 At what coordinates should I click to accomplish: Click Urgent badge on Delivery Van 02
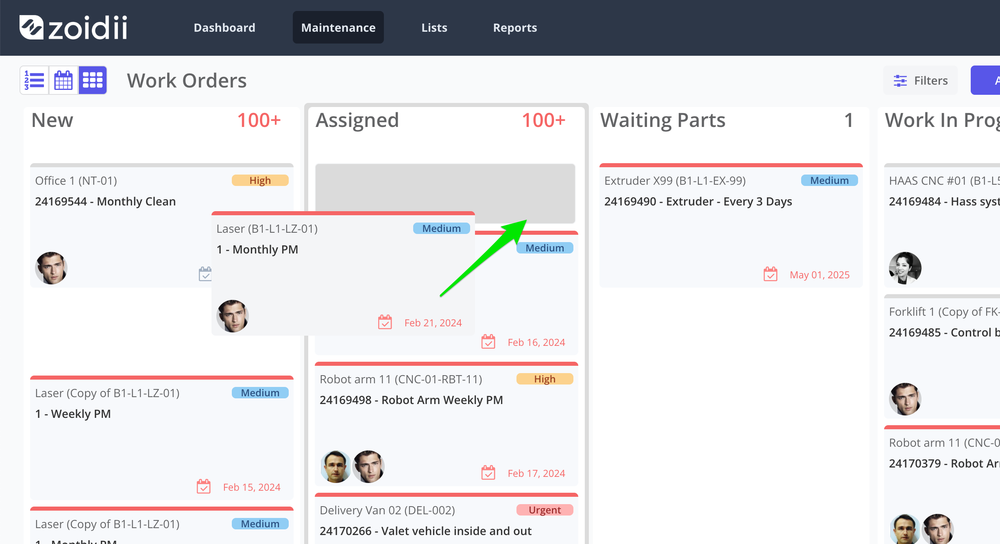click(545, 510)
